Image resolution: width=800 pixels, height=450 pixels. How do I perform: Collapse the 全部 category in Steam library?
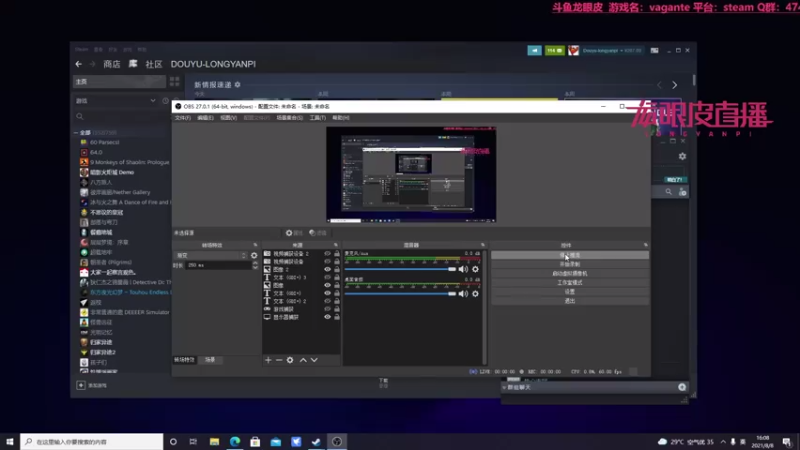76,133
